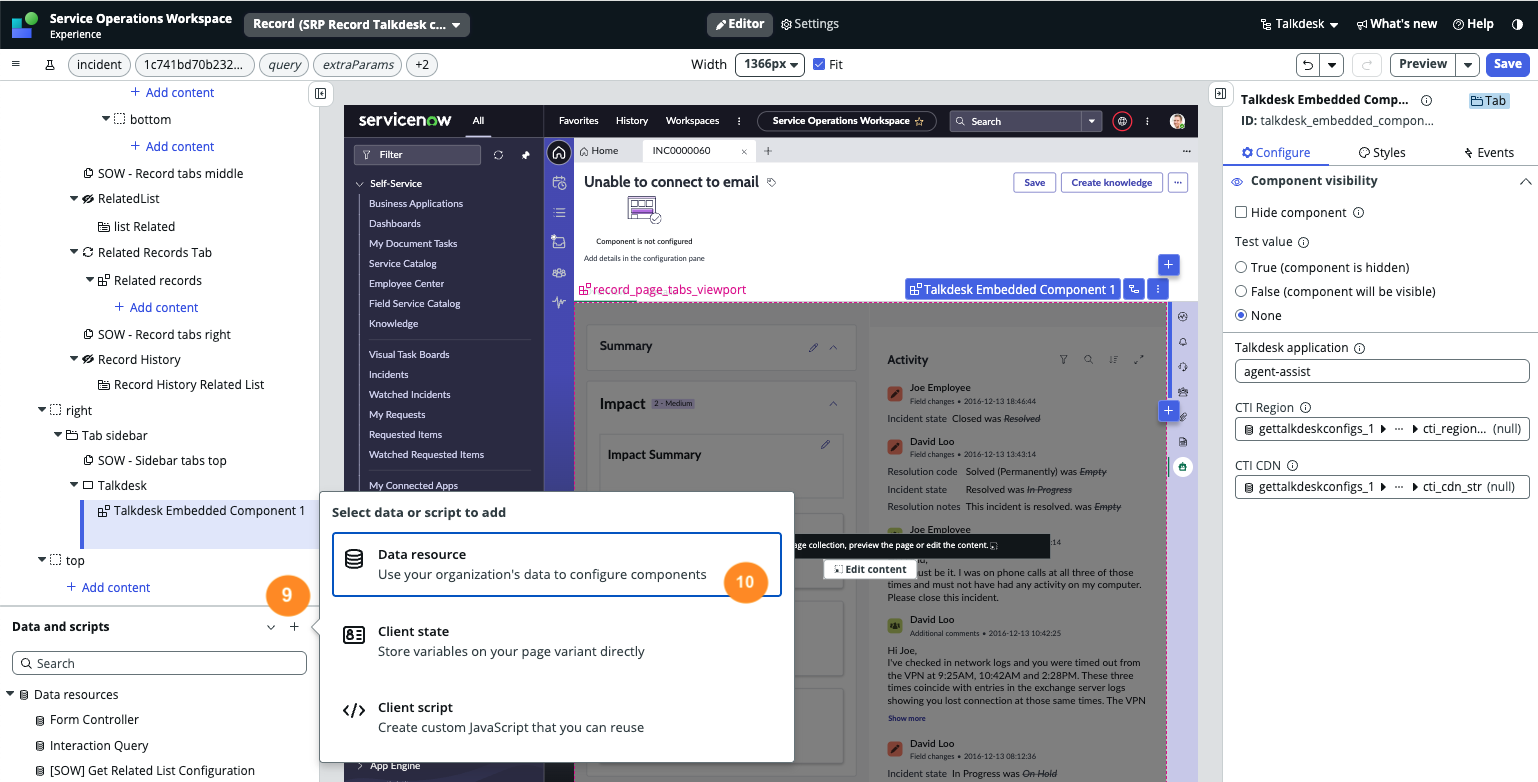Click pencil edit icon in Summary section
The width and height of the screenshot is (1538, 782).
pos(813,347)
